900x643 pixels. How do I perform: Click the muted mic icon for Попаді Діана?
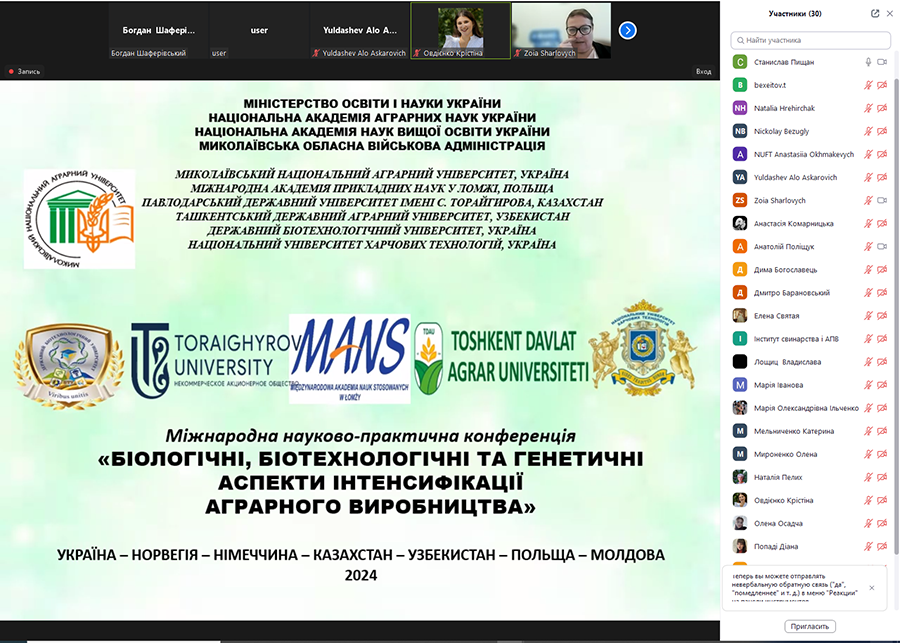coord(868,547)
